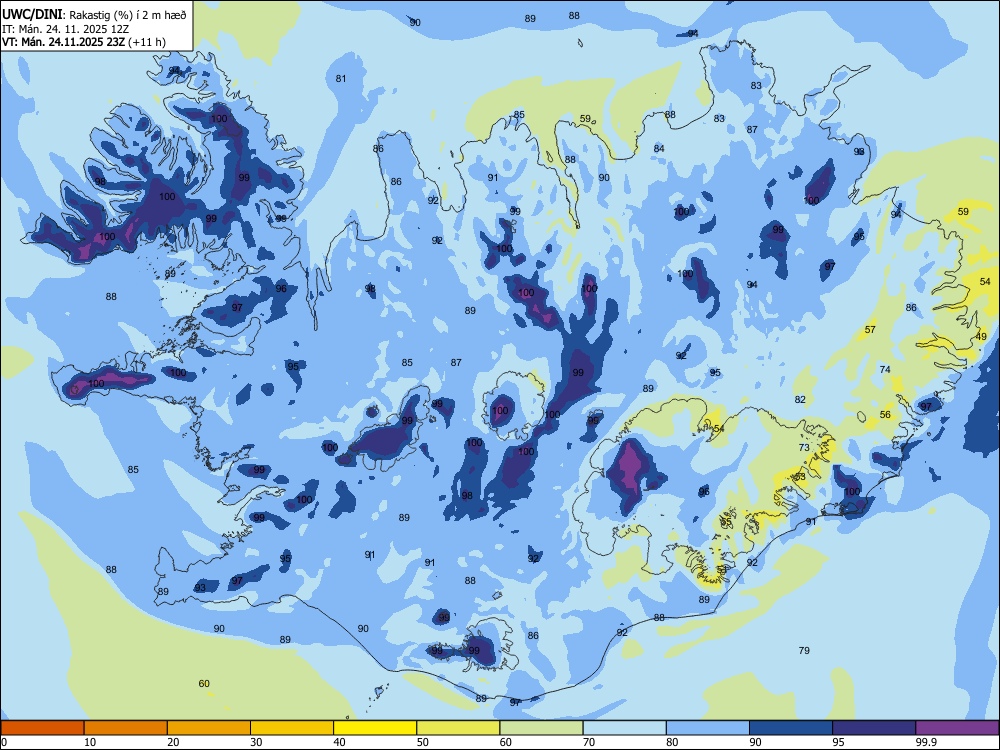Viewport: 1000px width, 750px height.
Task: Click the '40' legend tick label
Action: pyautogui.click(x=339, y=742)
